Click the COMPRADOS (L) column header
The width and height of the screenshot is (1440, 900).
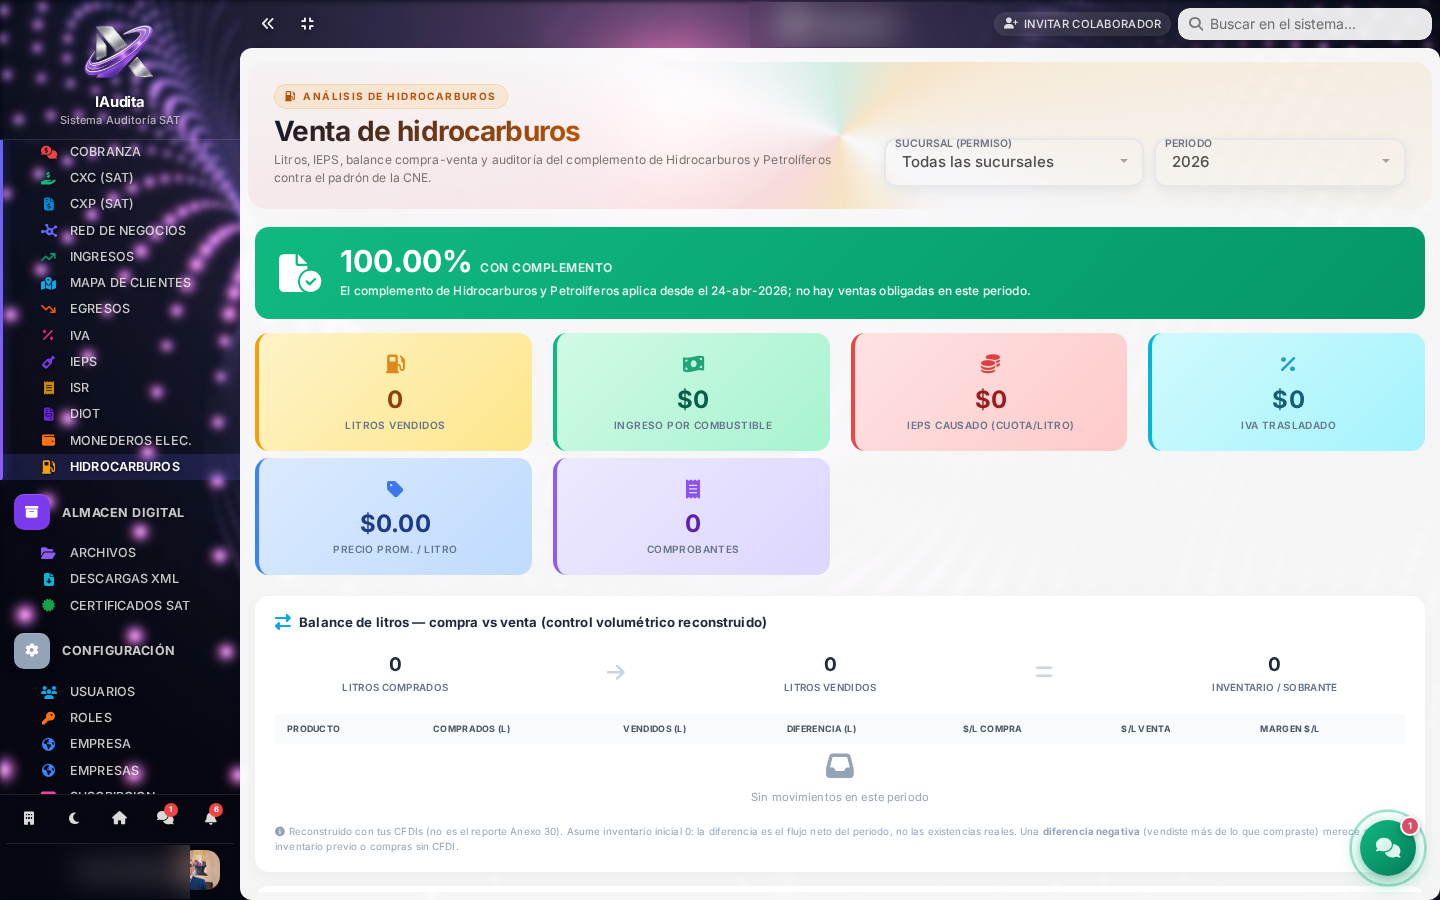(x=471, y=729)
